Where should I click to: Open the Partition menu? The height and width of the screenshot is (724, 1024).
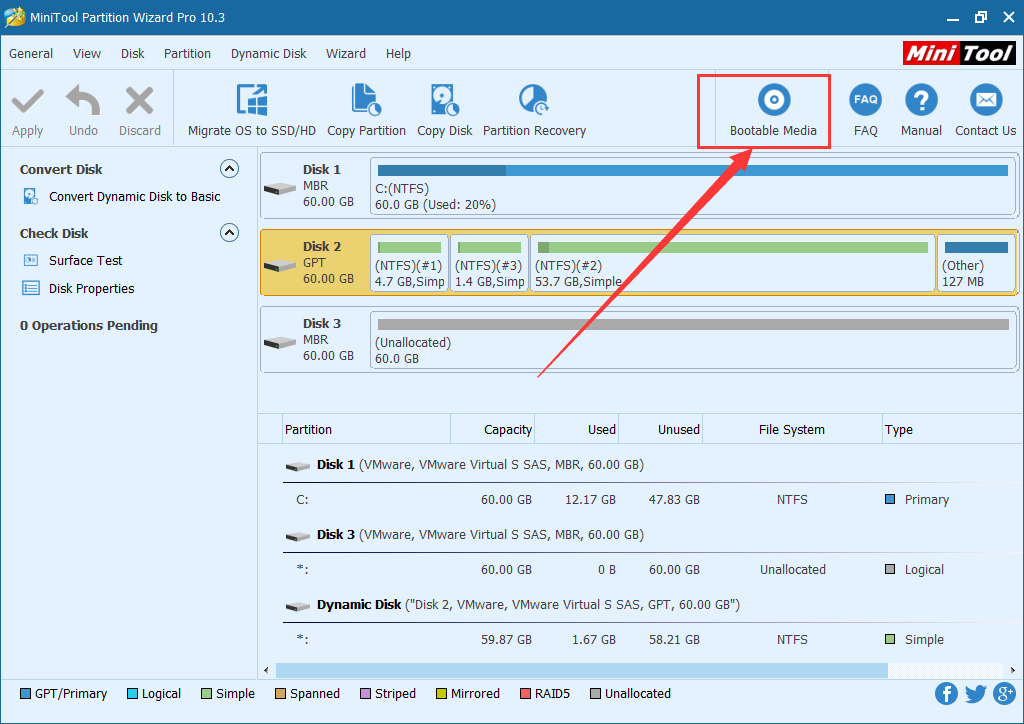coord(187,54)
